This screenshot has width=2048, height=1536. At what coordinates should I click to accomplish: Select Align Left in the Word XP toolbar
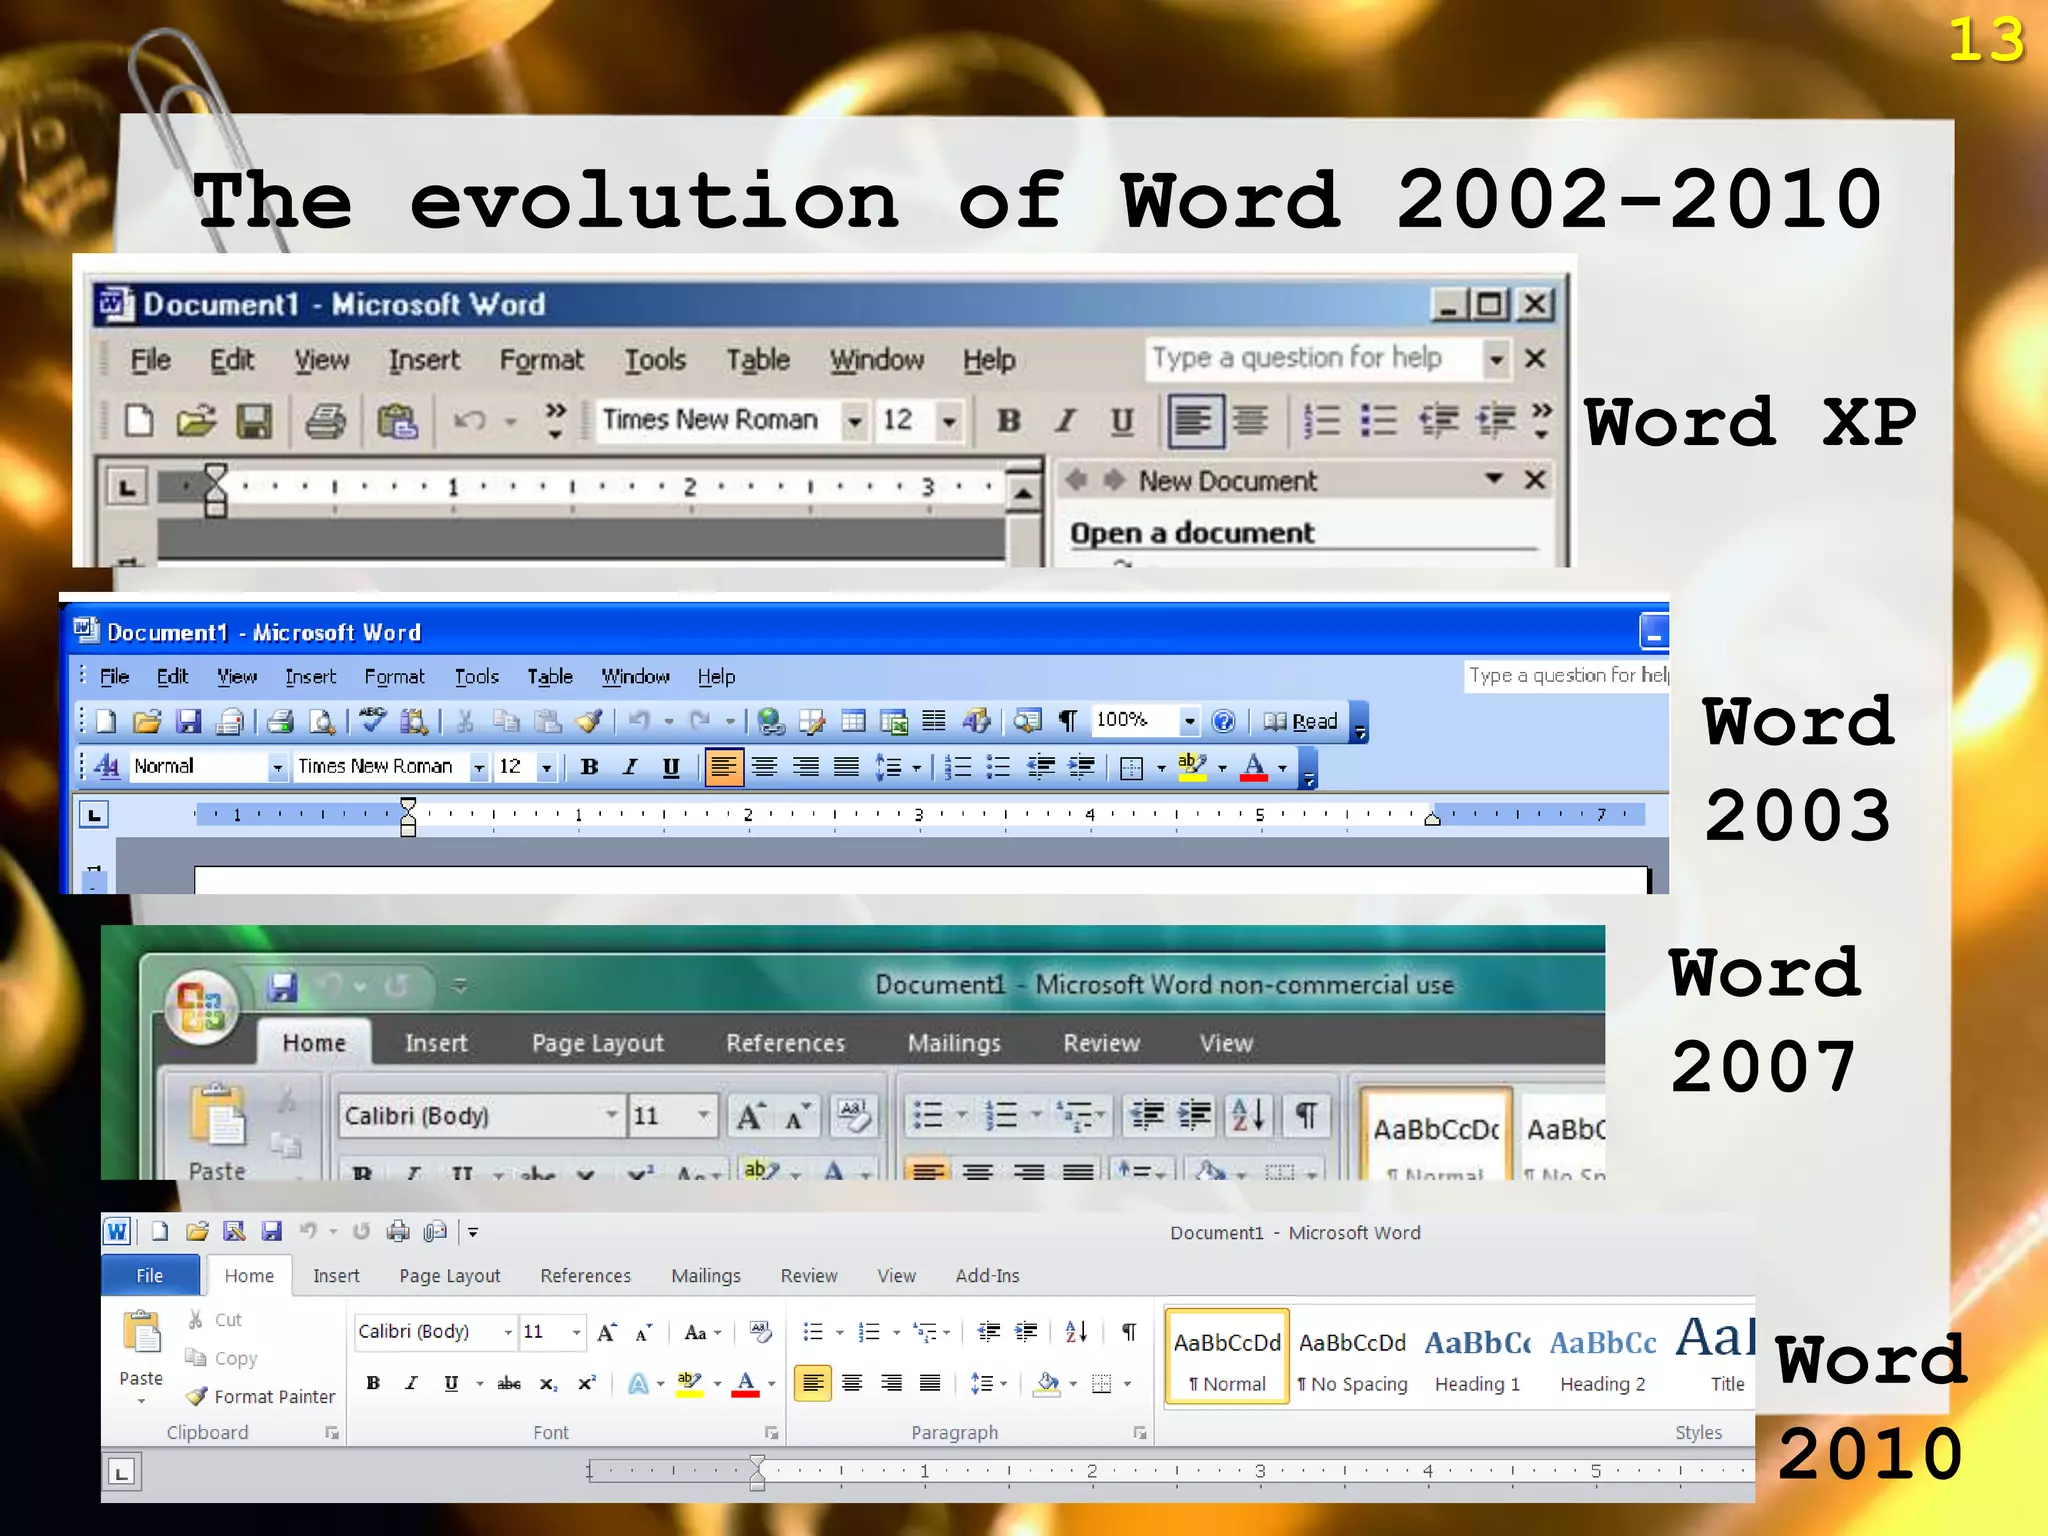pos(1194,421)
